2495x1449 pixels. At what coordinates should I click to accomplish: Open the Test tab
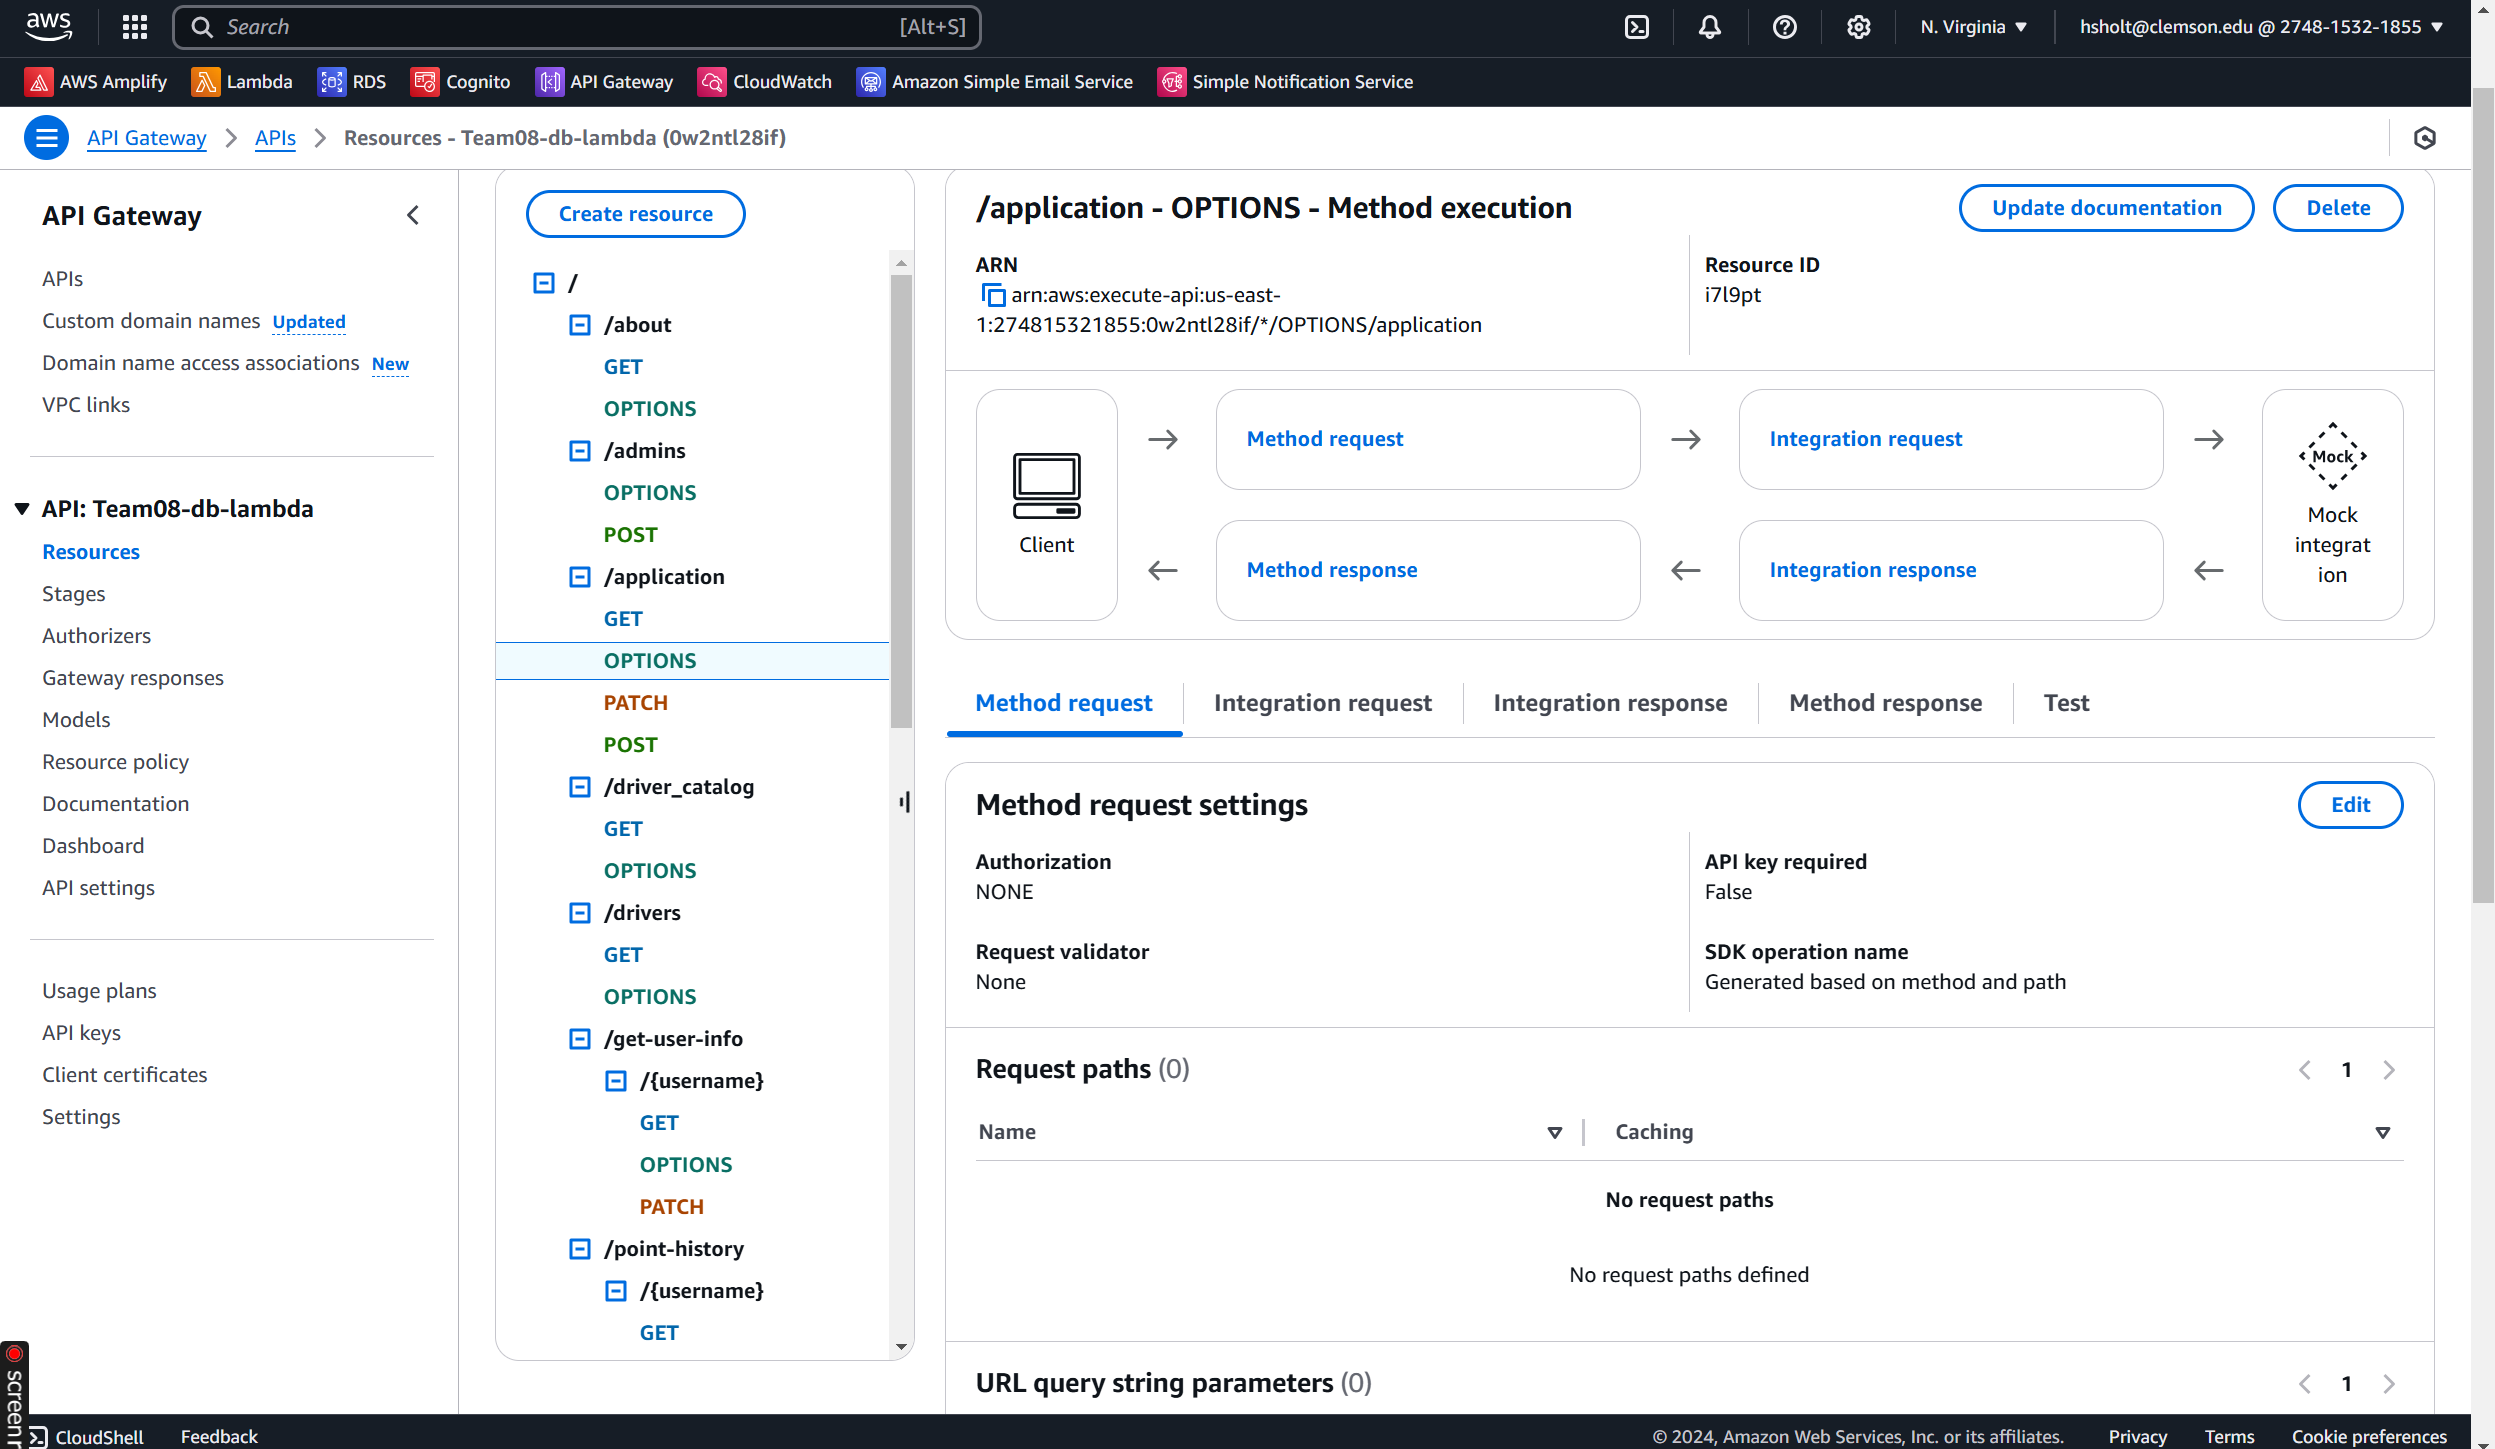click(x=2066, y=703)
